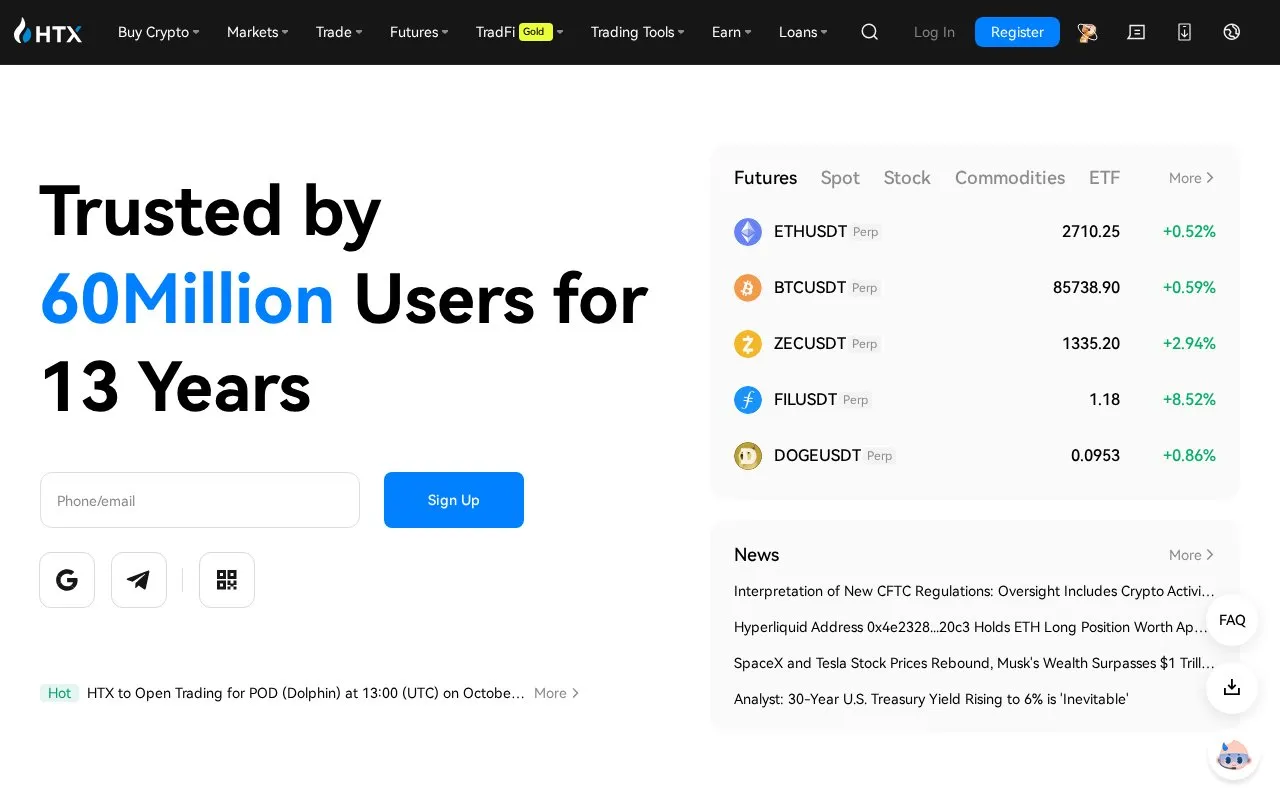Image resolution: width=1280 pixels, height=800 pixels.
Task: Open the HTX POD Dolphin trading announcement
Action: (306, 693)
